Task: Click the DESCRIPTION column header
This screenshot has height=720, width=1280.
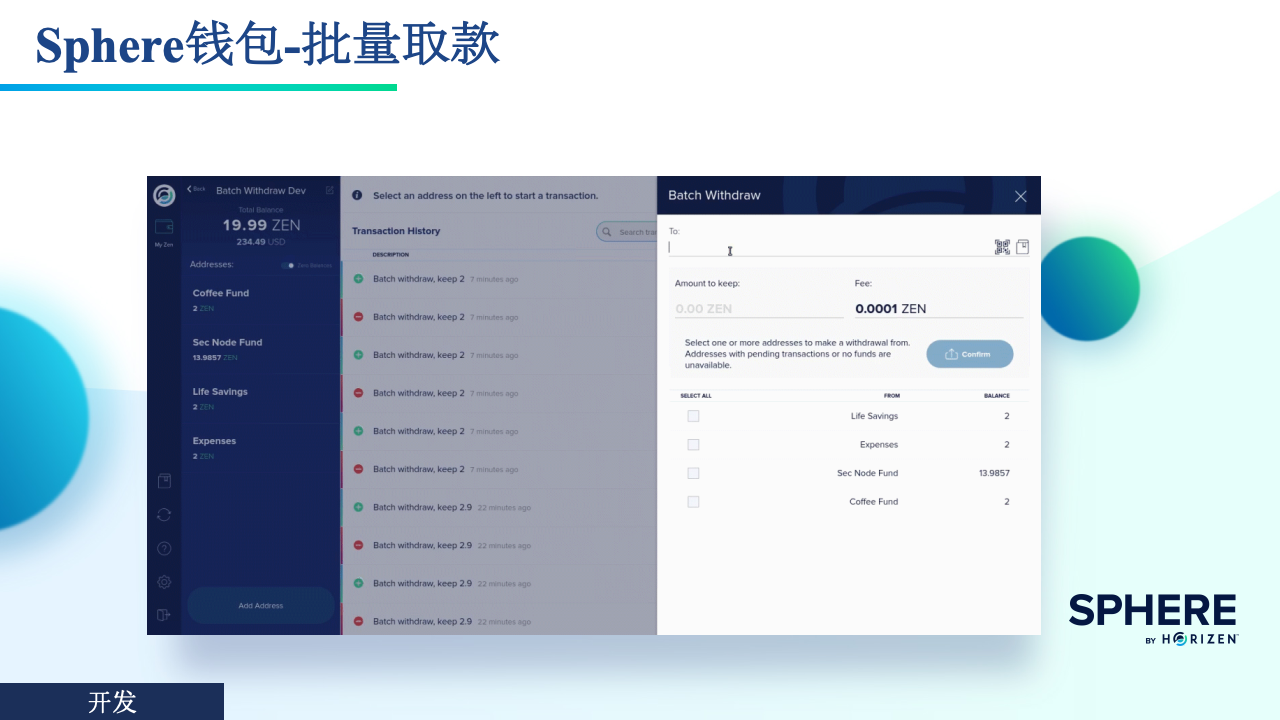Action: (391, 255)
